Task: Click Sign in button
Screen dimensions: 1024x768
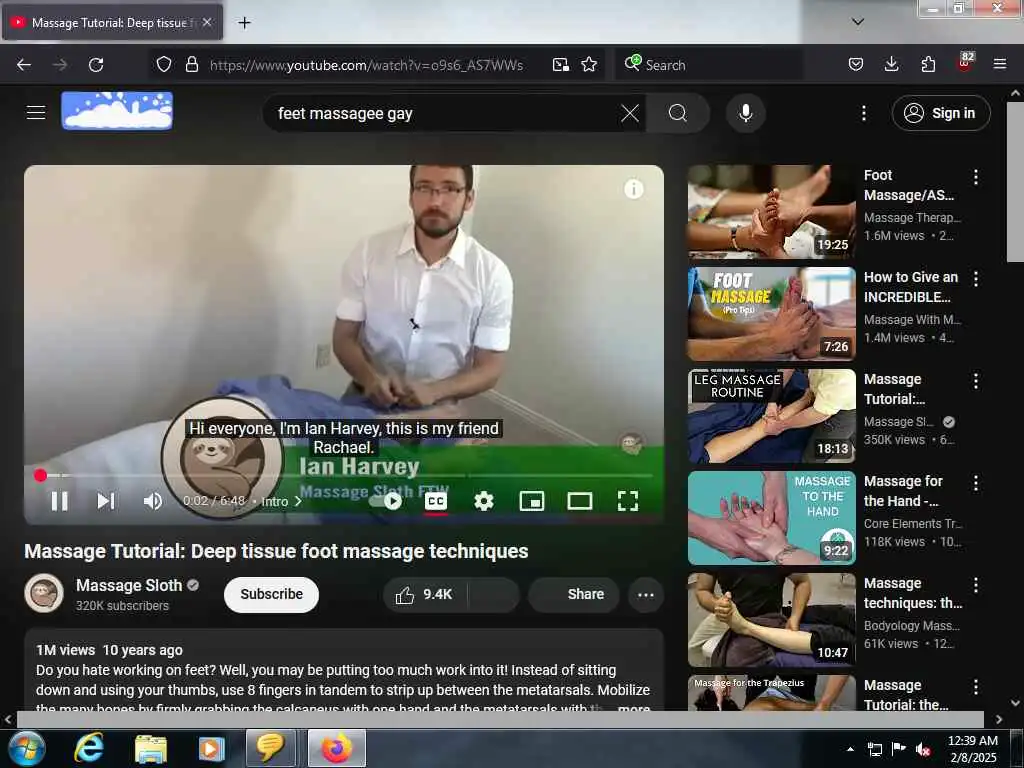Action: point(941,113)
